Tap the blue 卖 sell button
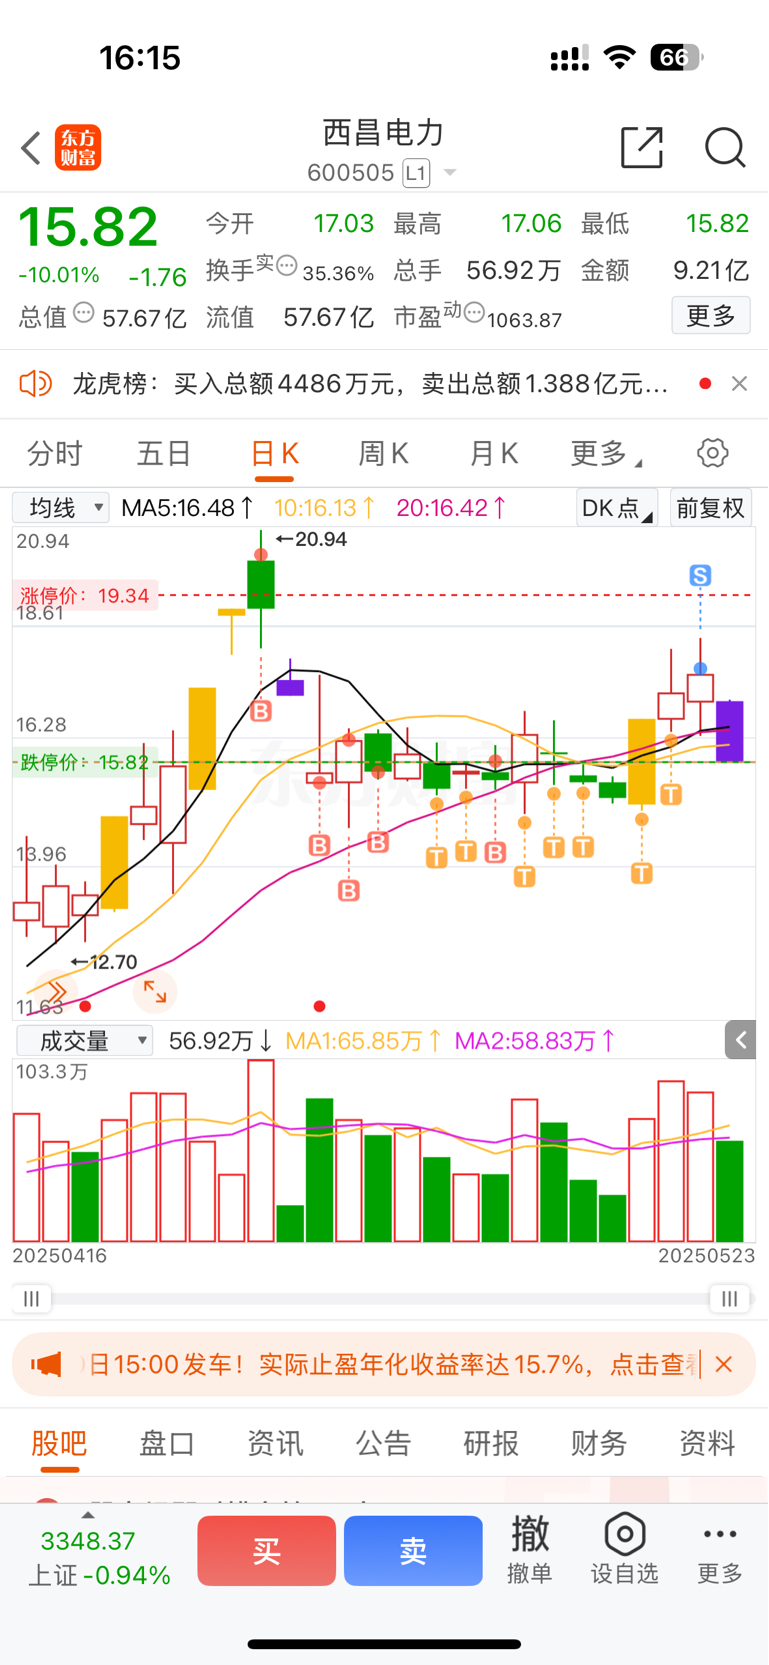This screenshot has width=769, height=1665. 413,1551
